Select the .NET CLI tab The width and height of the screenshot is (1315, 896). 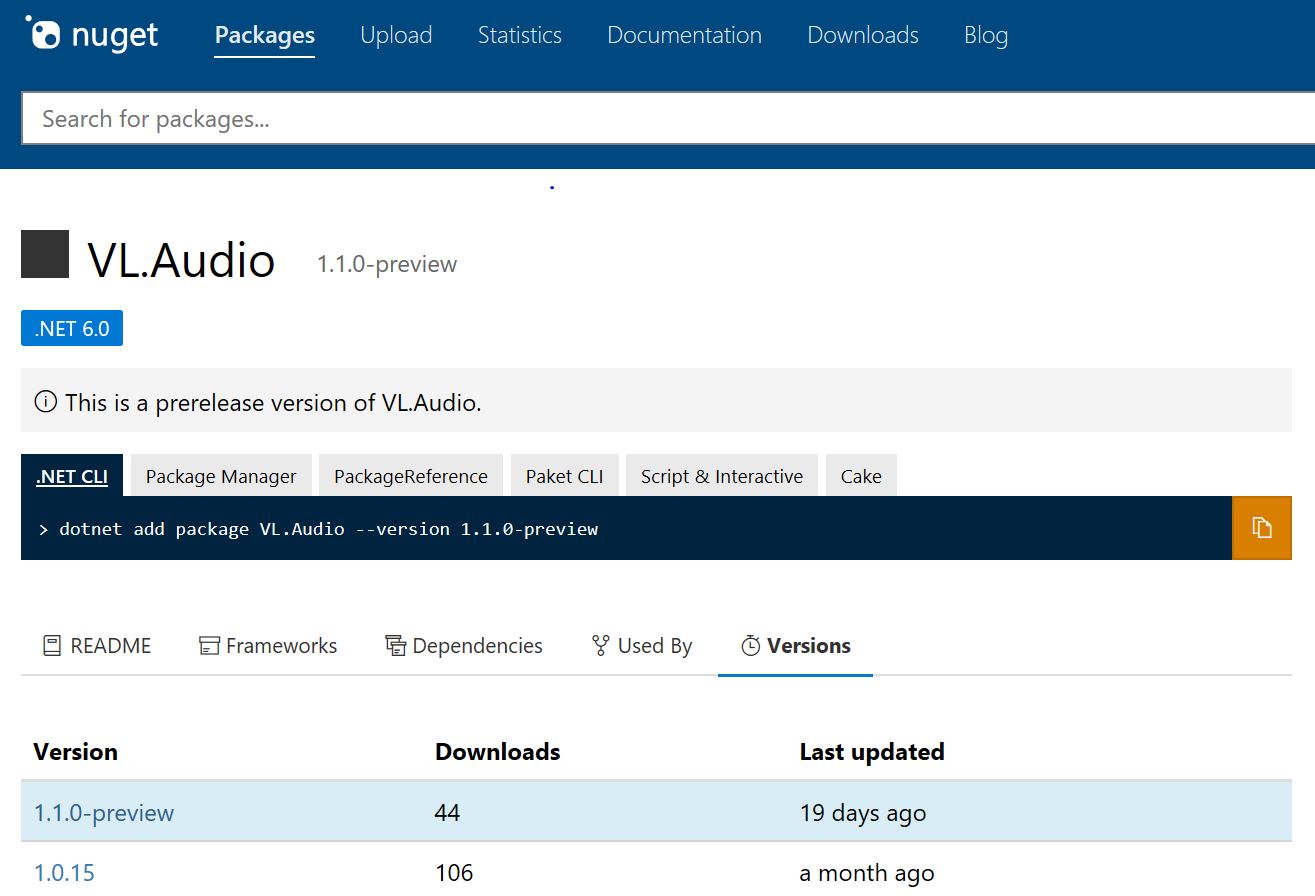pos(72,476)
